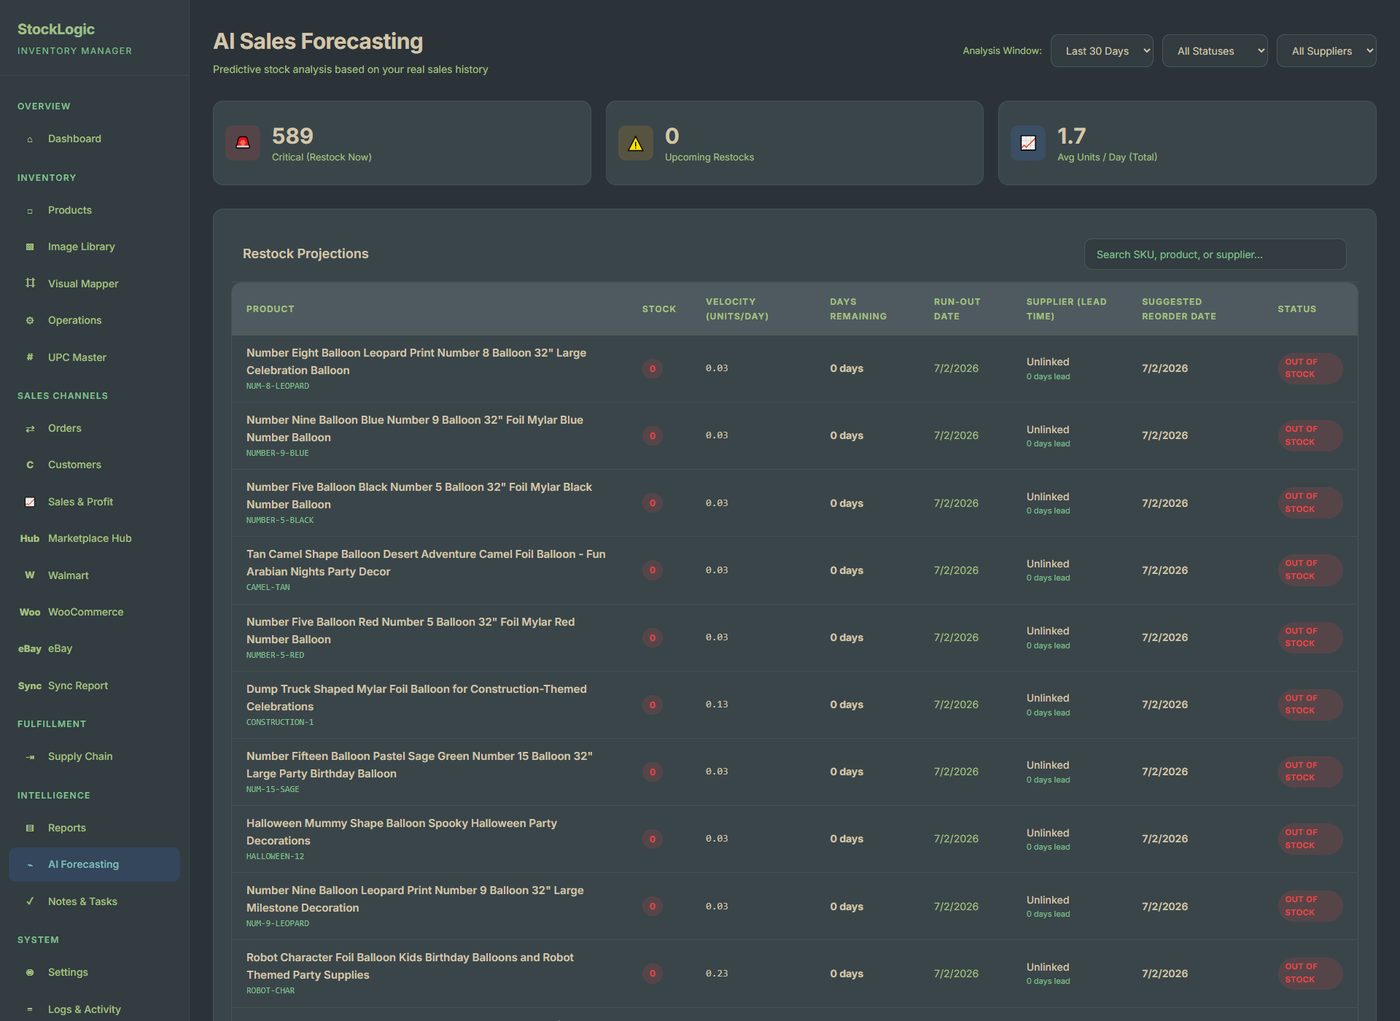Click the Reports sidebar icon
This screenshot has height=1021, width=1400.
30,828
